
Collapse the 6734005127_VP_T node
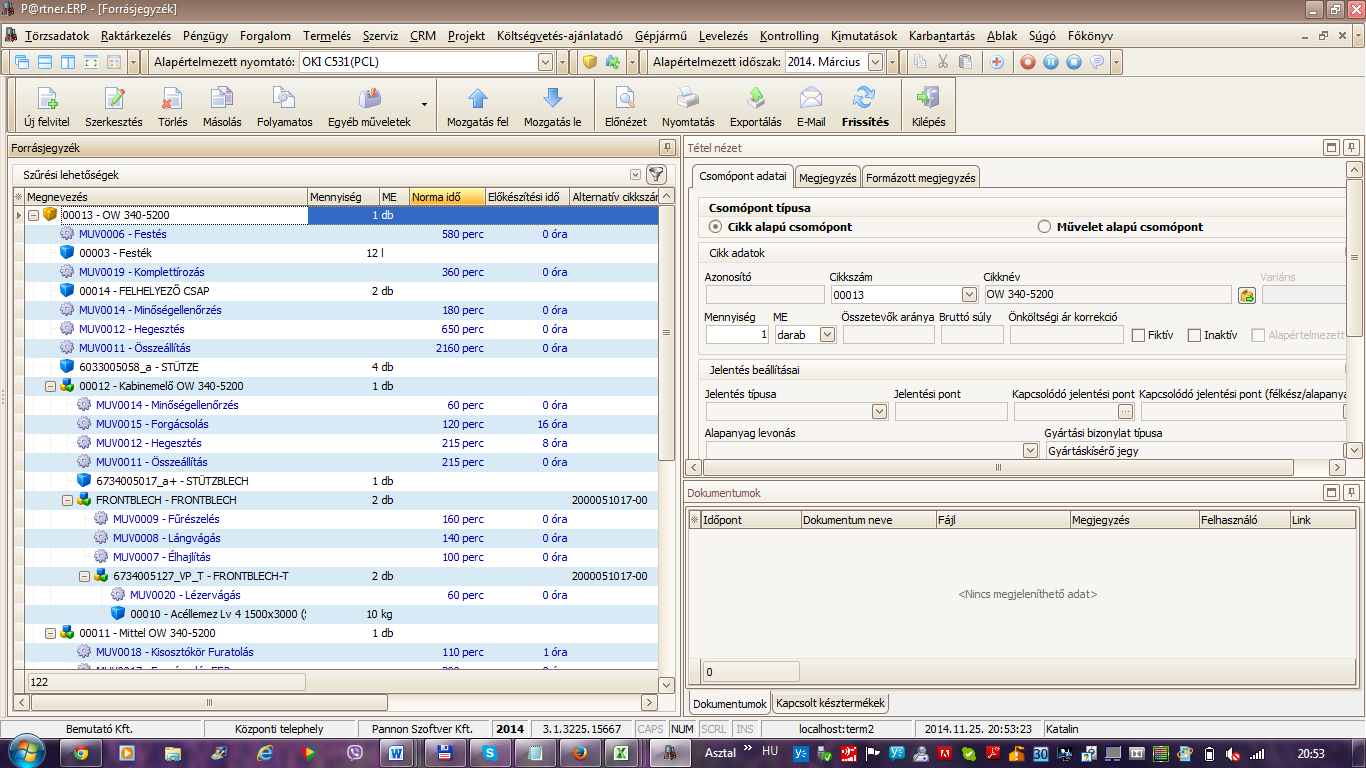point(84,576)
